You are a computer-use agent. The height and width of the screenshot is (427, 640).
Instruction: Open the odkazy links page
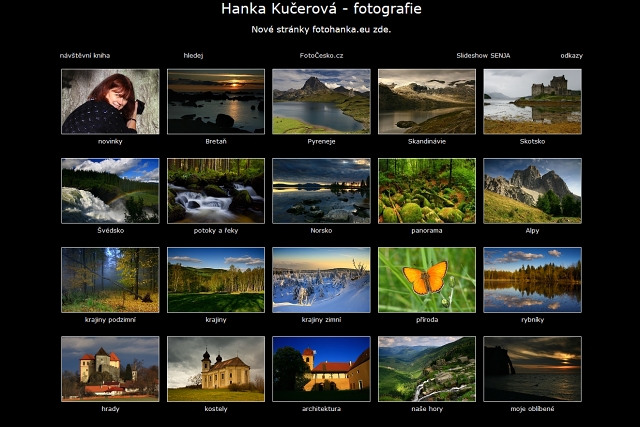click(x=571, y=56)
